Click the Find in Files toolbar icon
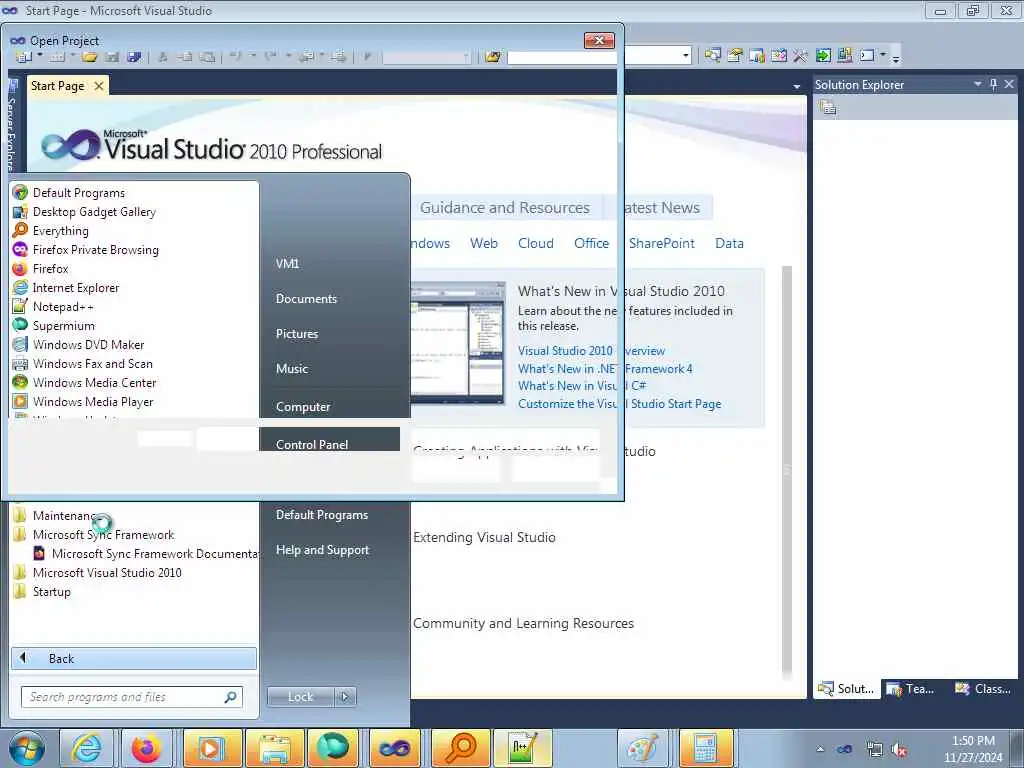Viewport: 1024px width, 768px height. click(493, 57)
